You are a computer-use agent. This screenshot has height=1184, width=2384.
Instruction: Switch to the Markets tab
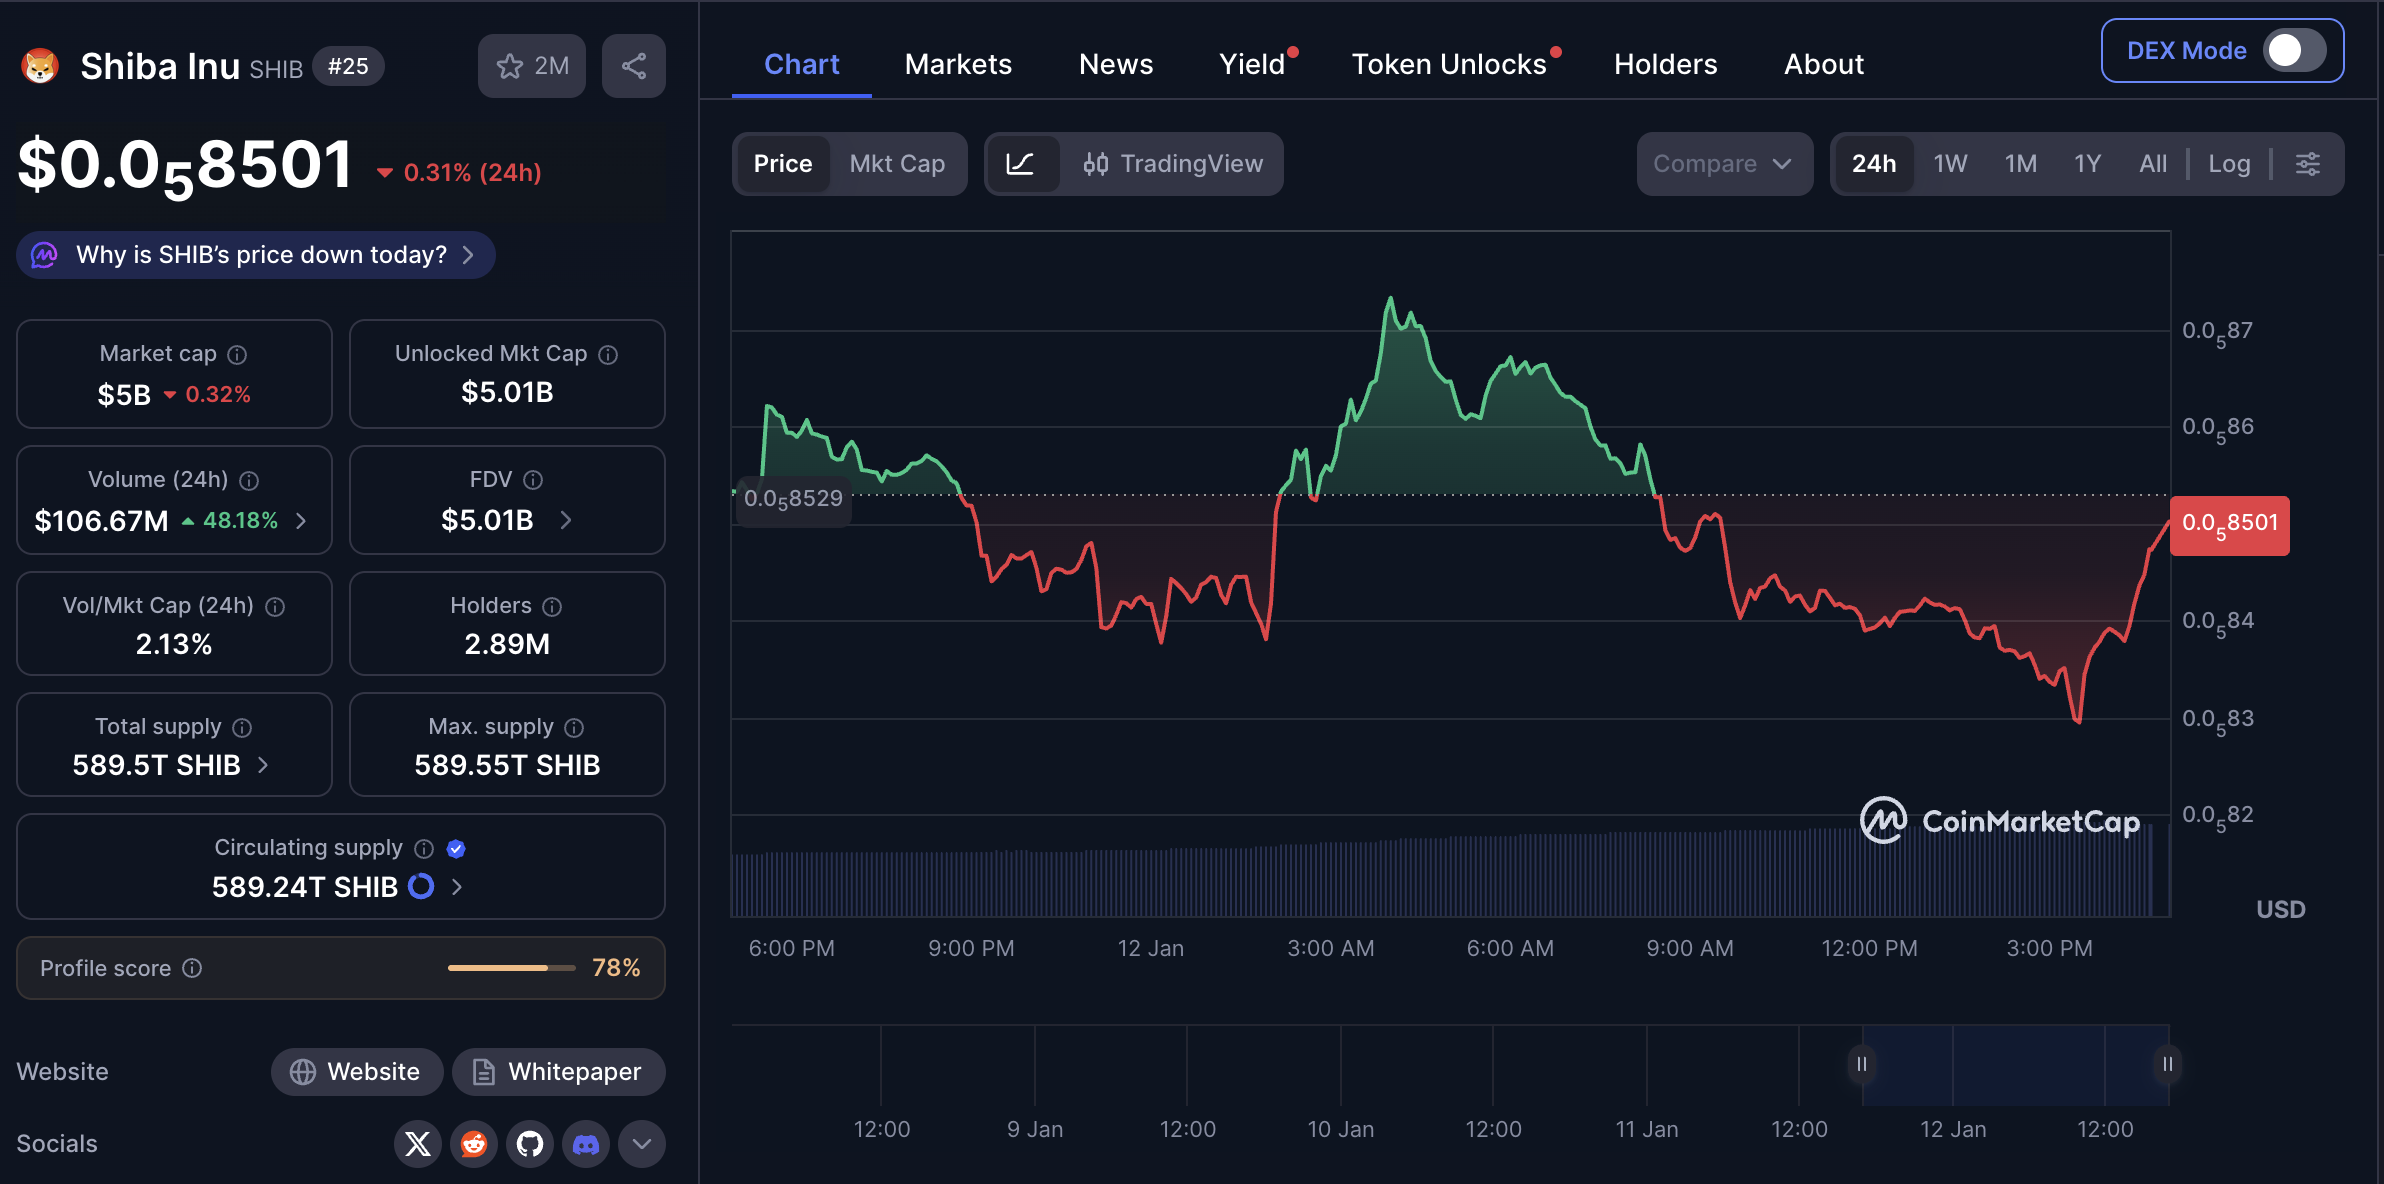957,64
